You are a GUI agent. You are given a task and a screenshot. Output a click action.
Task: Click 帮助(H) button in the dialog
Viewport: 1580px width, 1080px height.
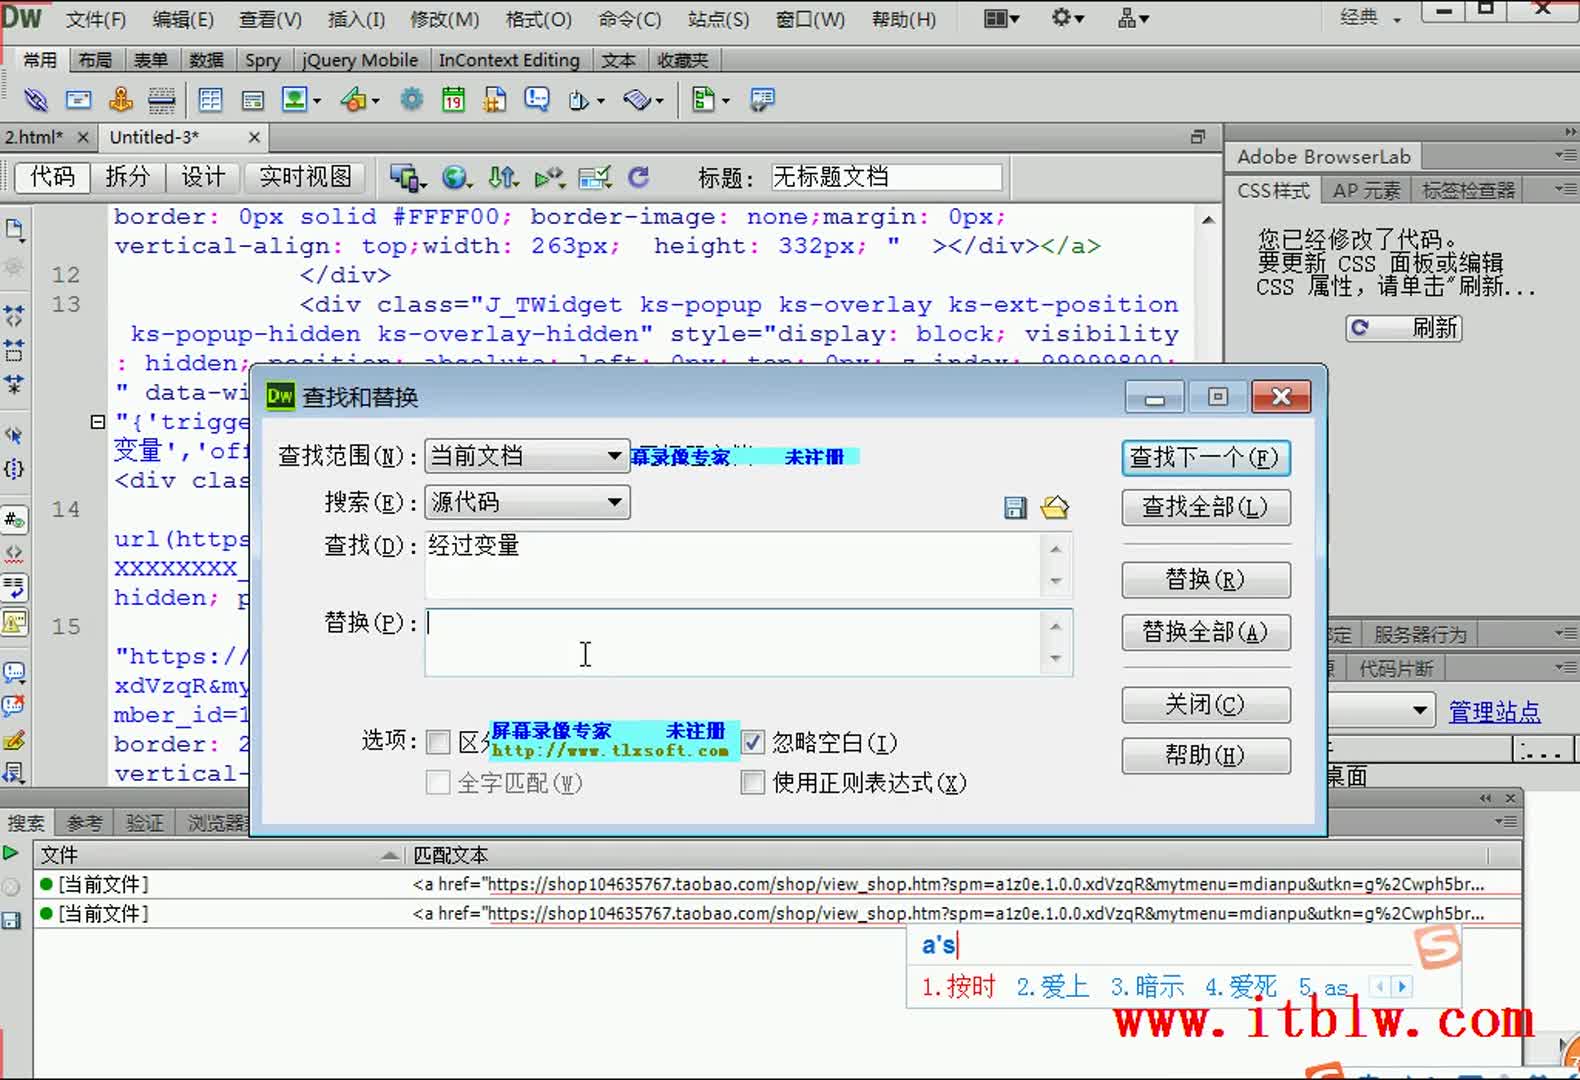pyautogui.click(x=1206, y=755)
